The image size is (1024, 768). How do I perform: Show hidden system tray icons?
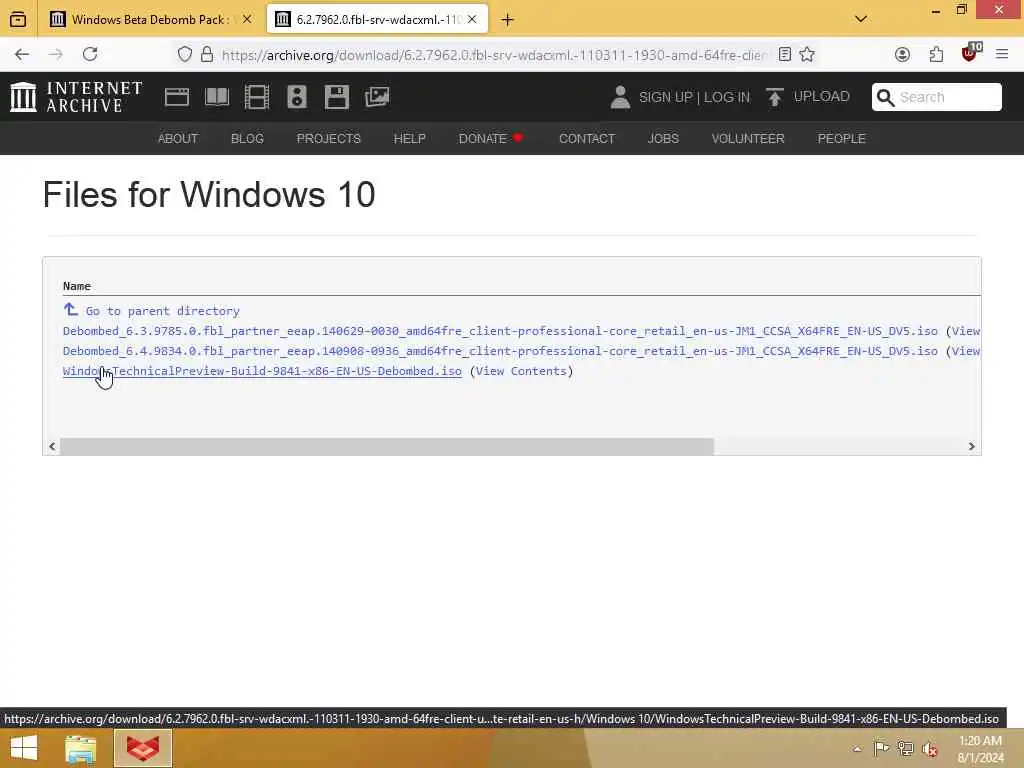point(857,748)
